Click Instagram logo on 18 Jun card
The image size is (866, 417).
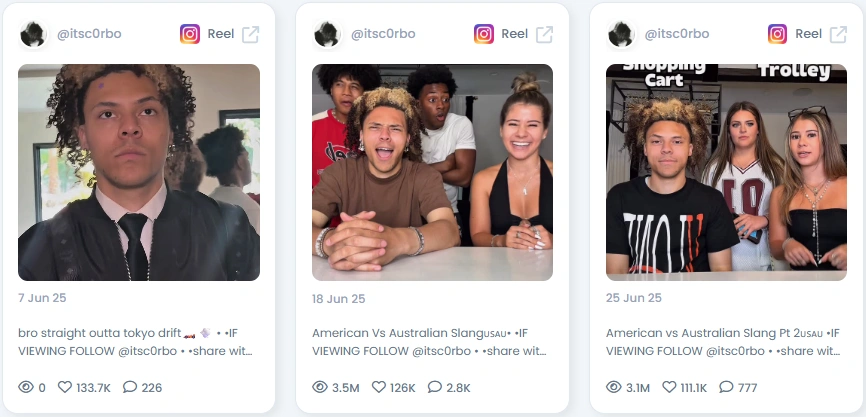tap(483, 34)
